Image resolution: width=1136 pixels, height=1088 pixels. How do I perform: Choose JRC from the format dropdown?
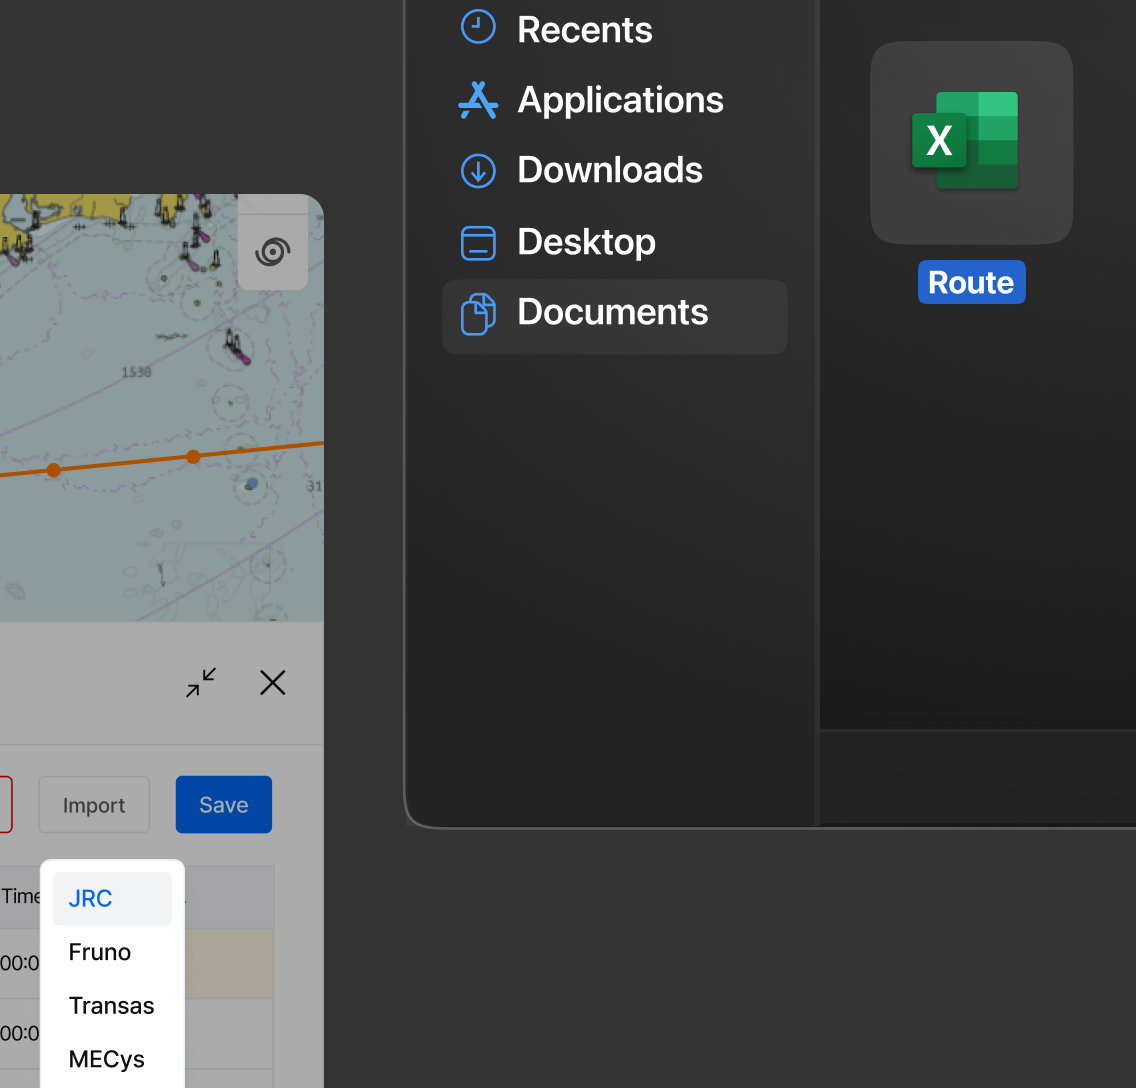tap(112, 898)
